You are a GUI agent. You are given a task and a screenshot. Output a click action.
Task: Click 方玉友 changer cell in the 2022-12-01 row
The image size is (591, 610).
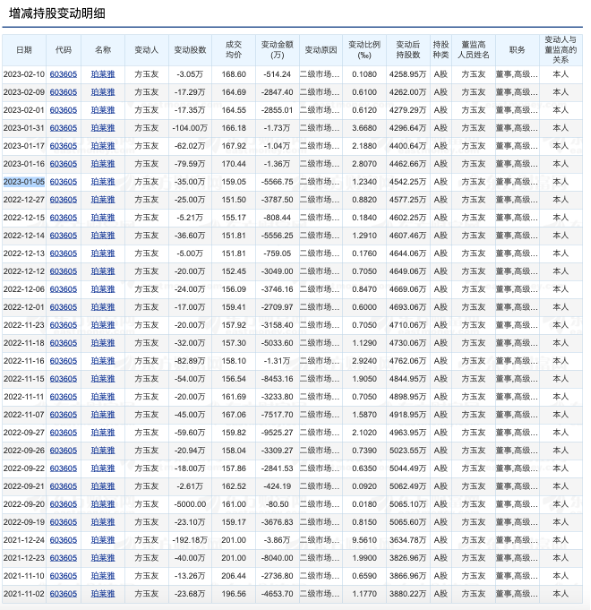tap(146, 307)
